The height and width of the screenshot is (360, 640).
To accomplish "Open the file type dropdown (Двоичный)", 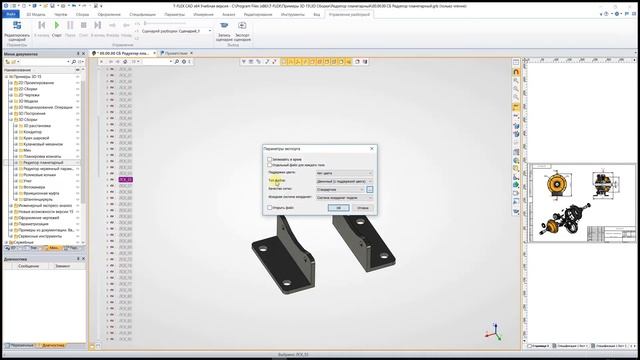I will click(x=344, y=181).
